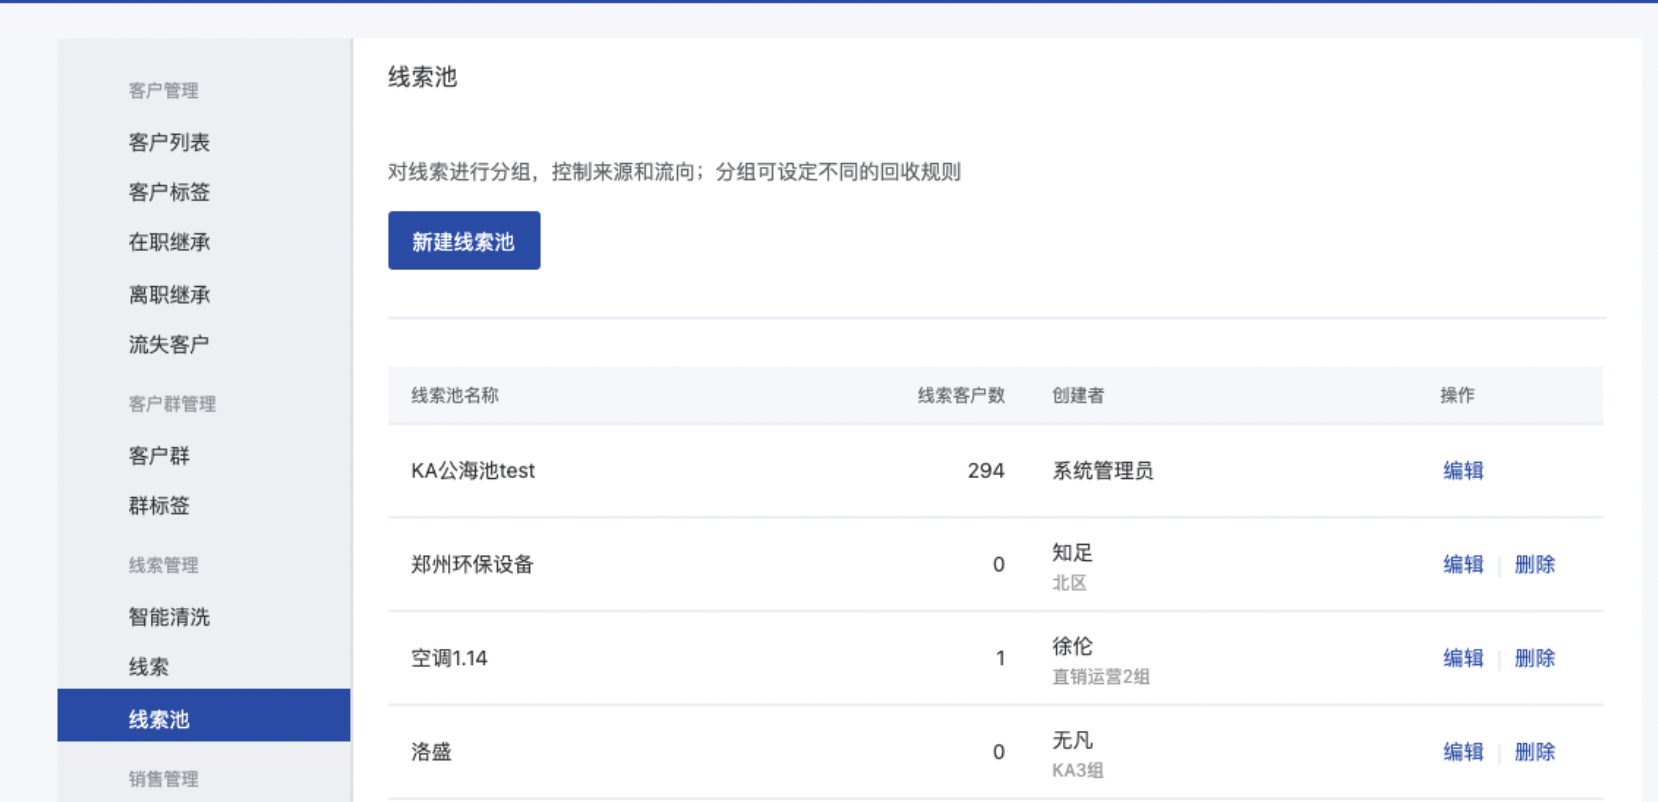Go to 离职继承 menu item
1658x802 pixels.
[169, 295]
